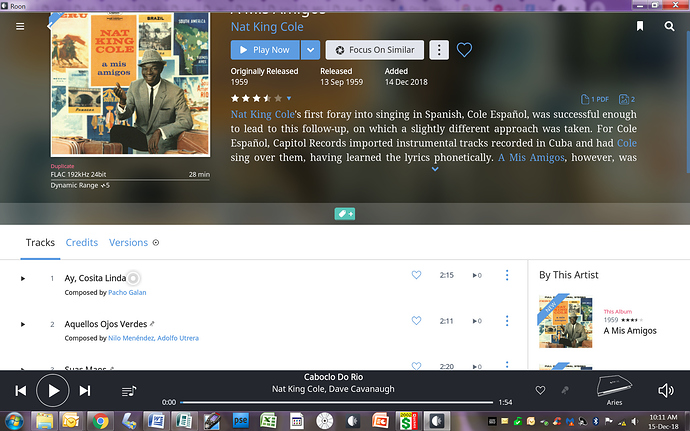The height and width of the screenshot is (431, 690).
Task: Switch to the Credits tab
Action: (x=82, y=243)
